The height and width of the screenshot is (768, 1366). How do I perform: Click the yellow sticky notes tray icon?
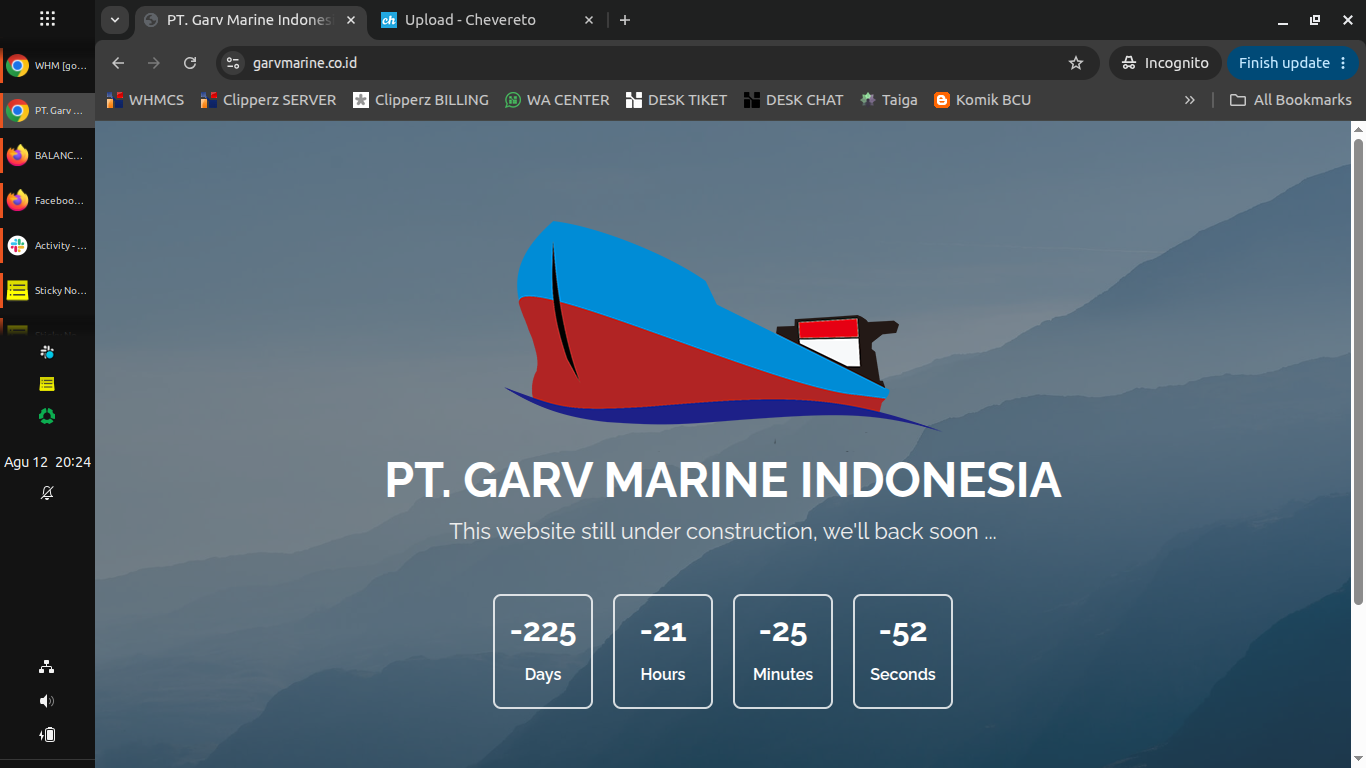point(47,384)
